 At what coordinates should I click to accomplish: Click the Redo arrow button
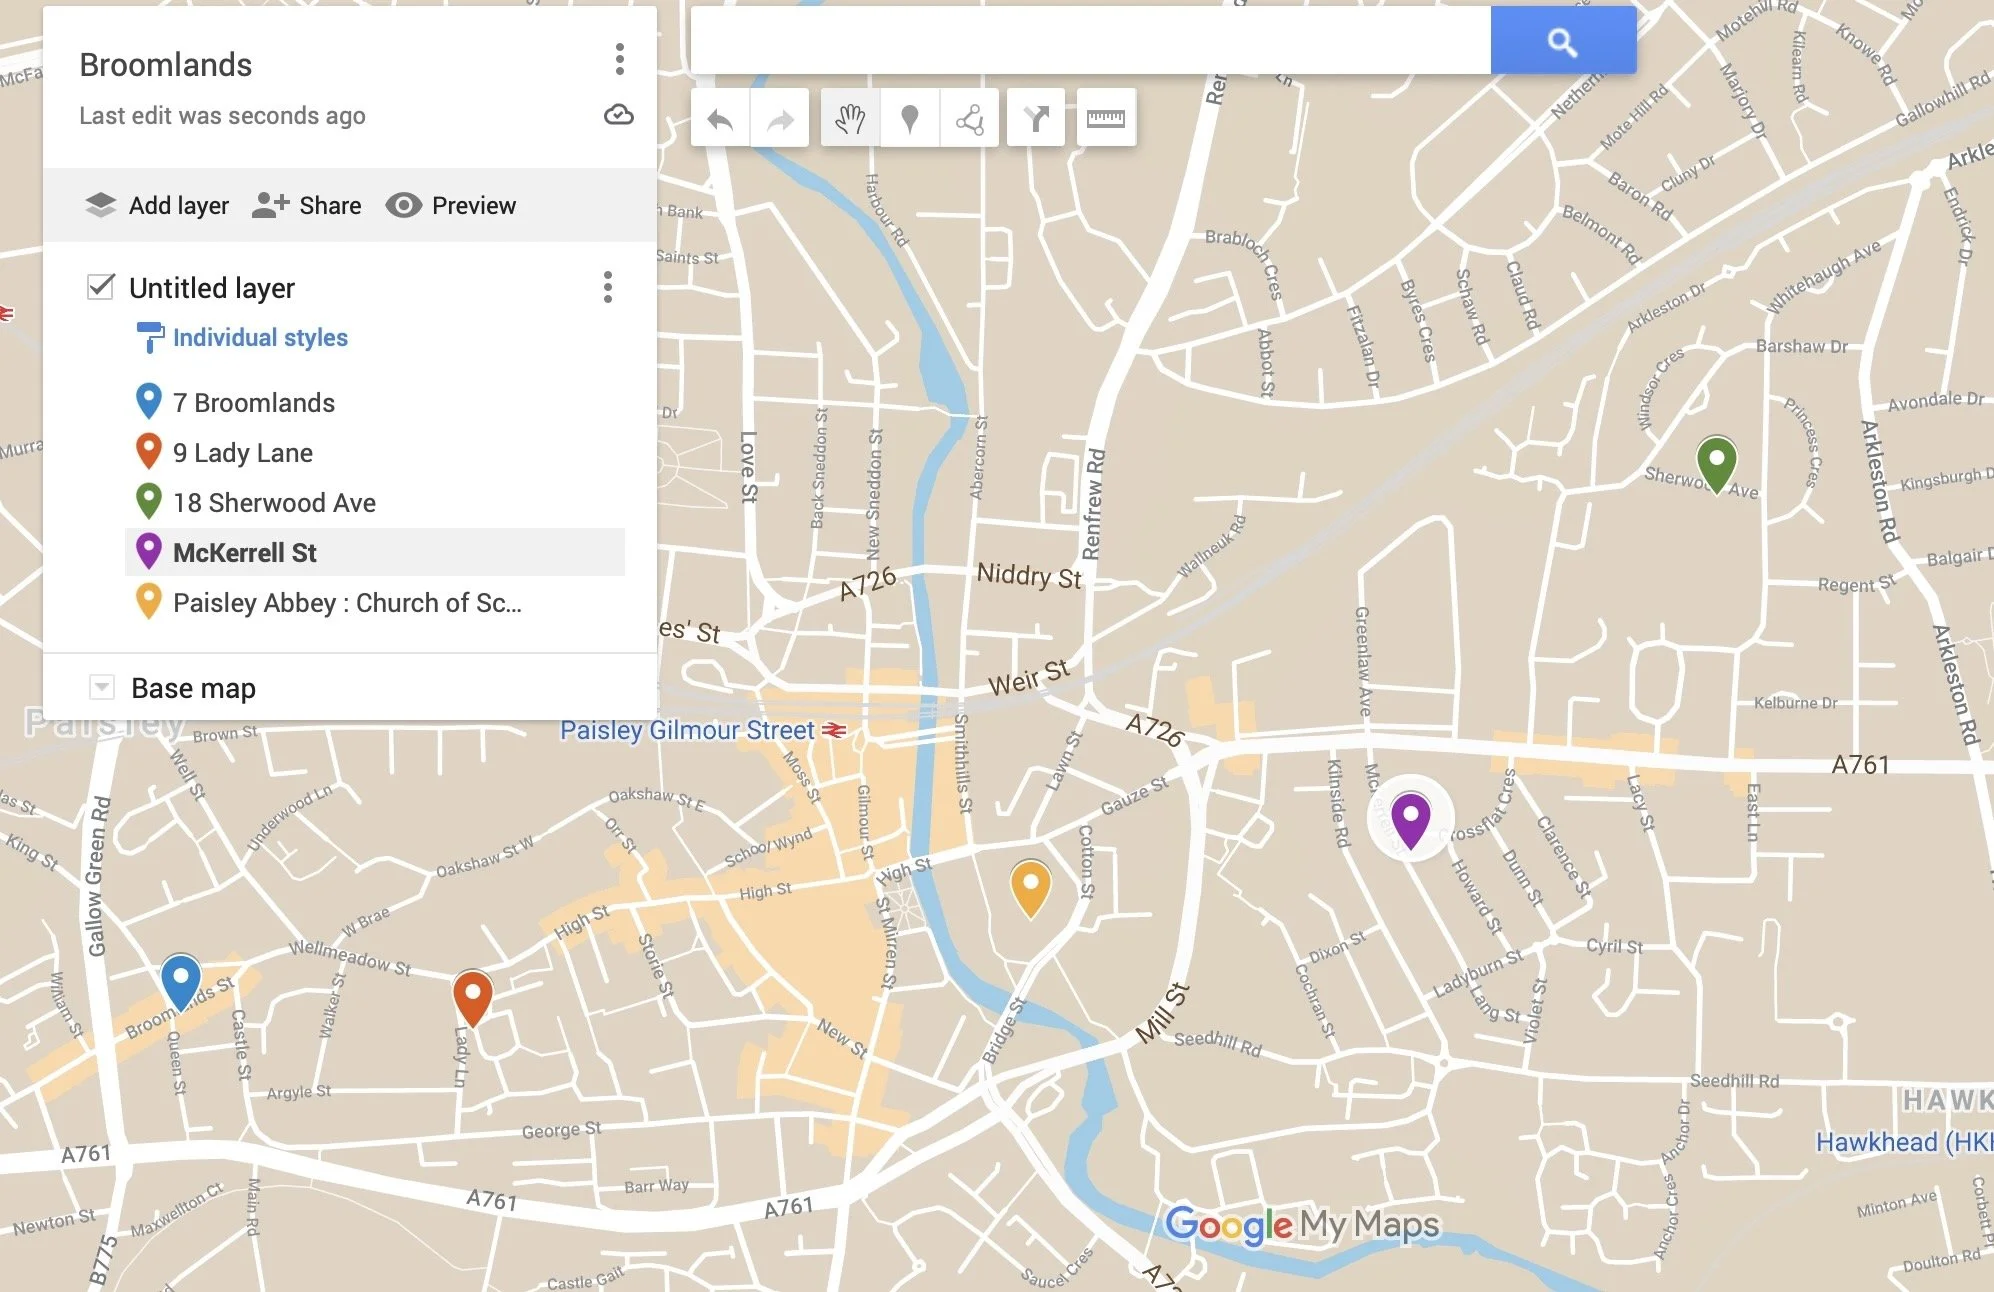780,120
